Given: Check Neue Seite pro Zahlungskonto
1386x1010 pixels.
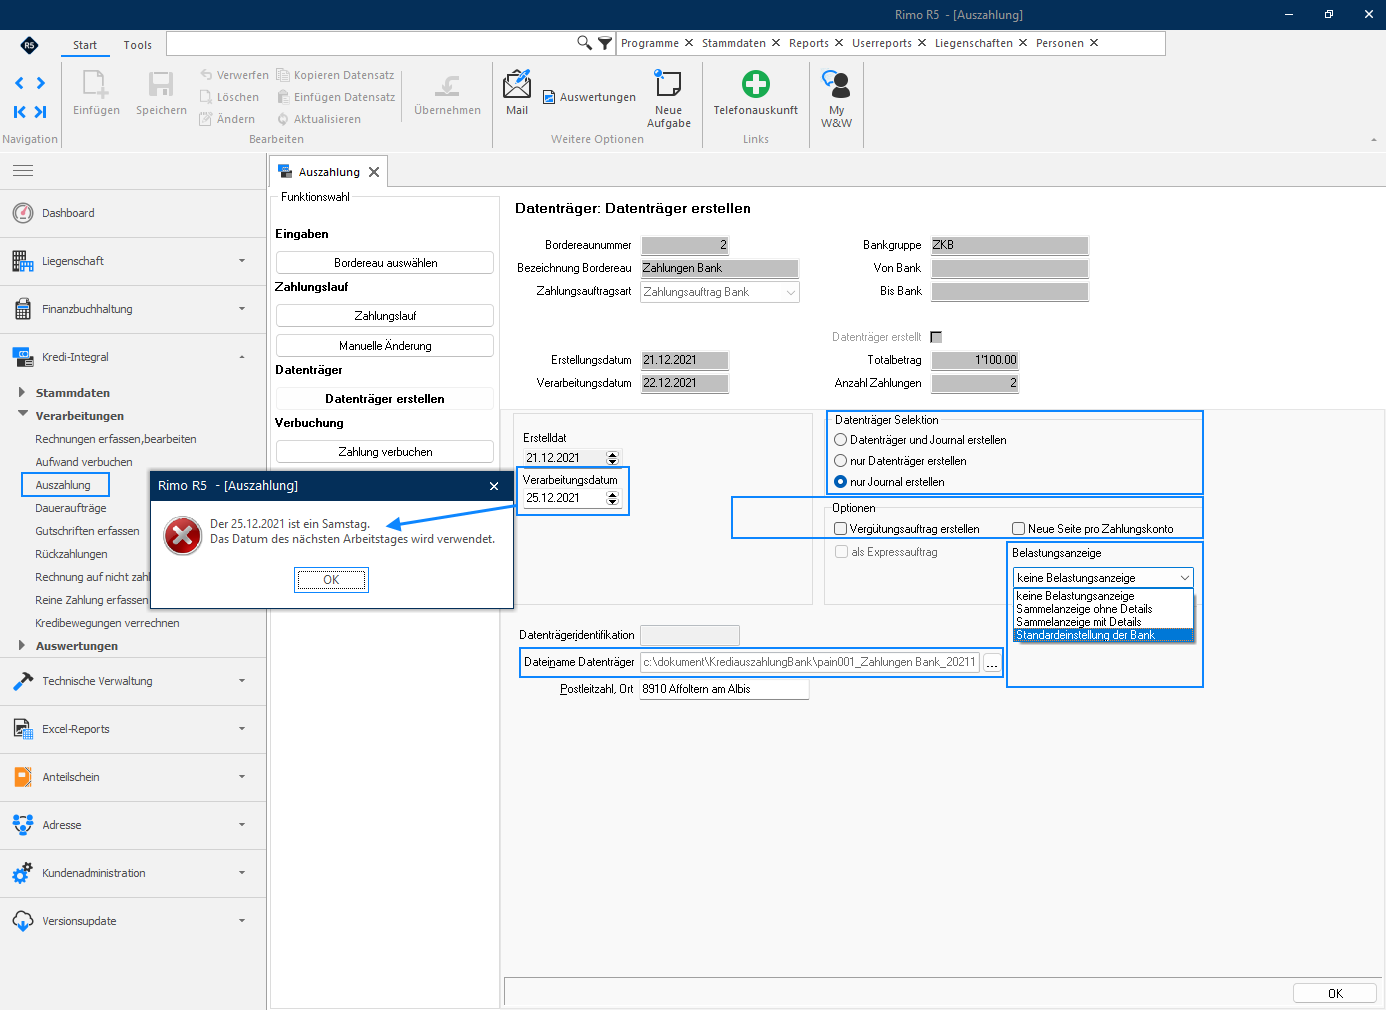Looking at the screenshot, I should 1019,529.
